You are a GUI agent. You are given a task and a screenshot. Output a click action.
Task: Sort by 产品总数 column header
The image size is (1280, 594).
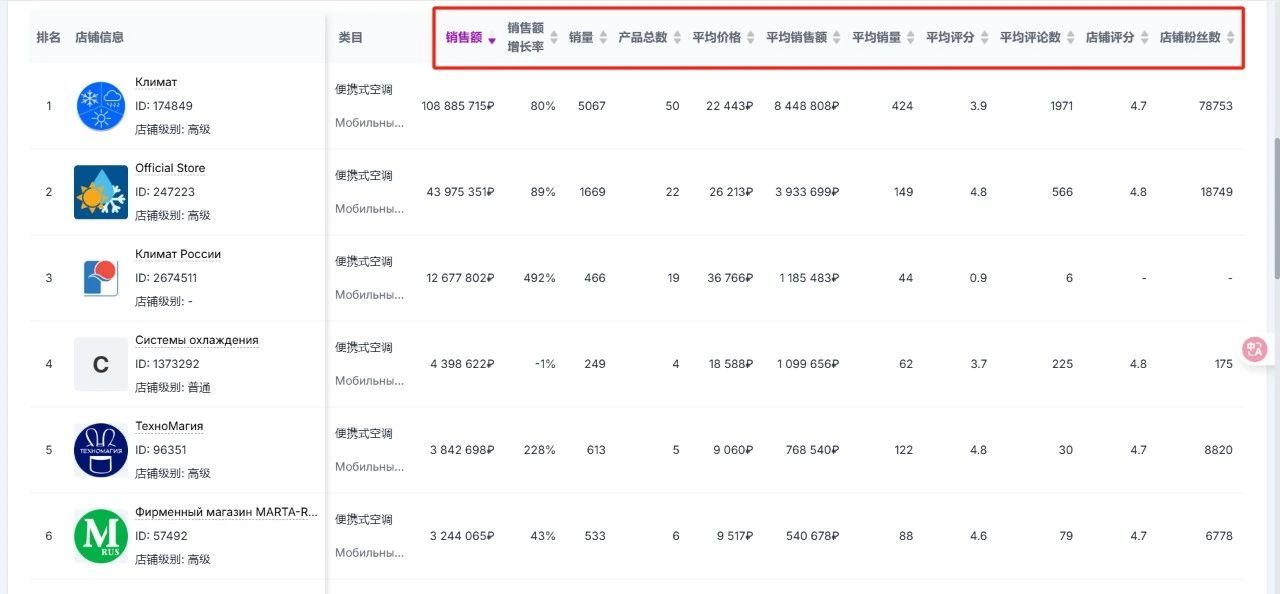tap(650, 38)
